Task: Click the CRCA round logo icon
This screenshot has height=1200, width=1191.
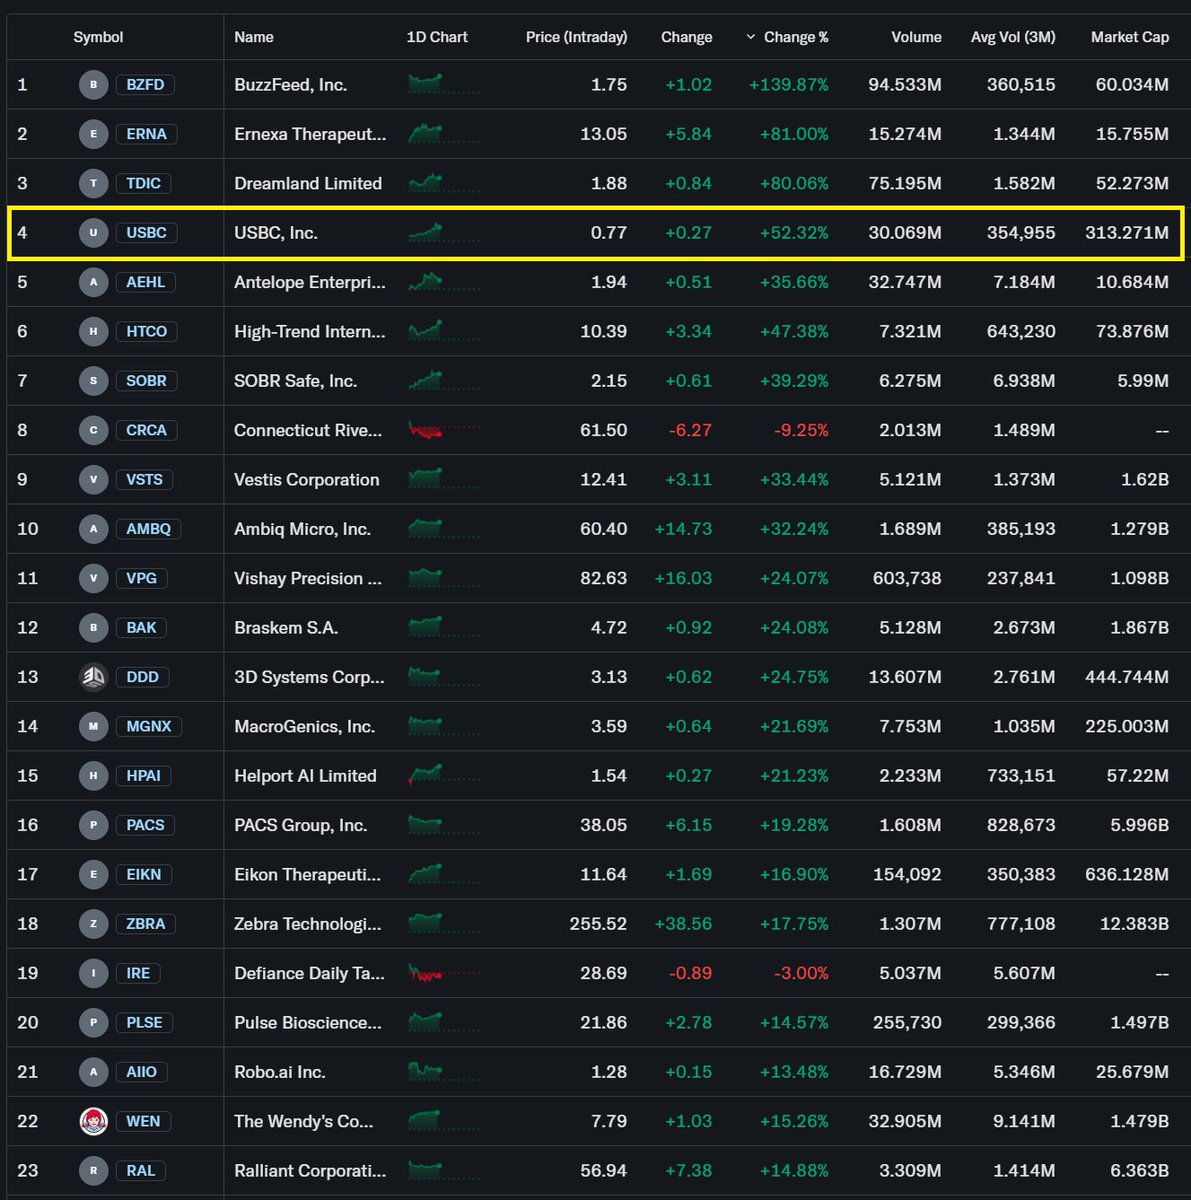Action: coord(94,430)
